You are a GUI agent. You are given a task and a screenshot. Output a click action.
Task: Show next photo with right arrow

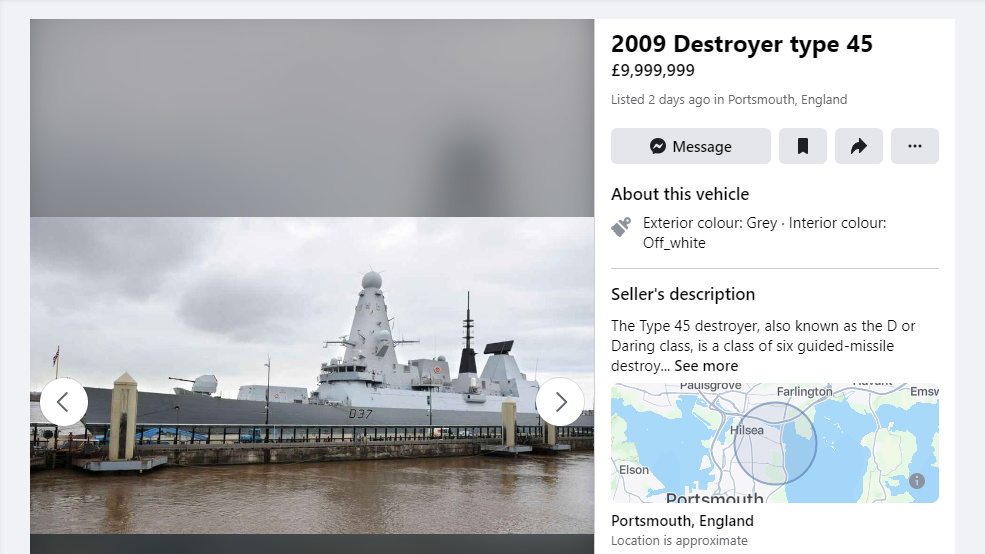pos(560,402)
